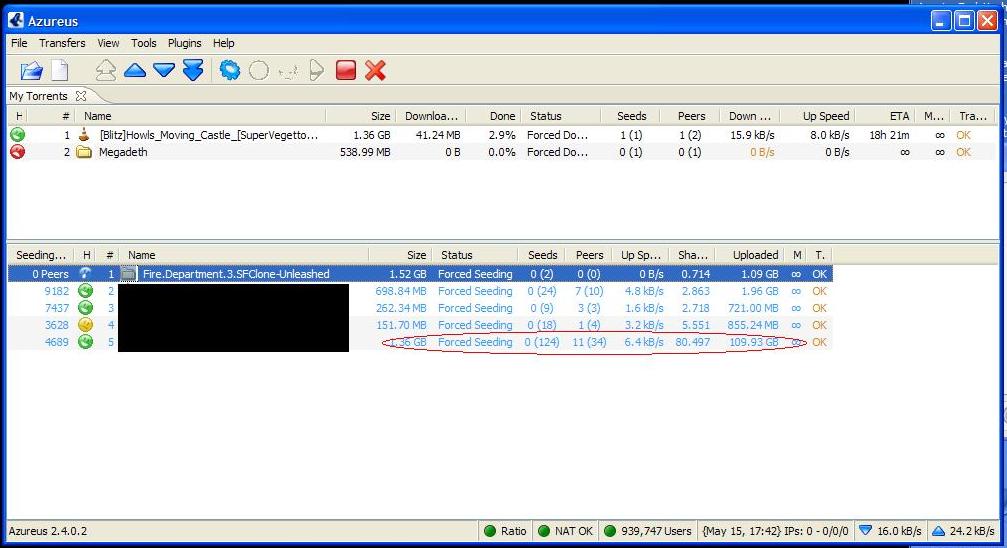Click the 855.24 MB uploaded value
1007x548 pixels.
753,325
